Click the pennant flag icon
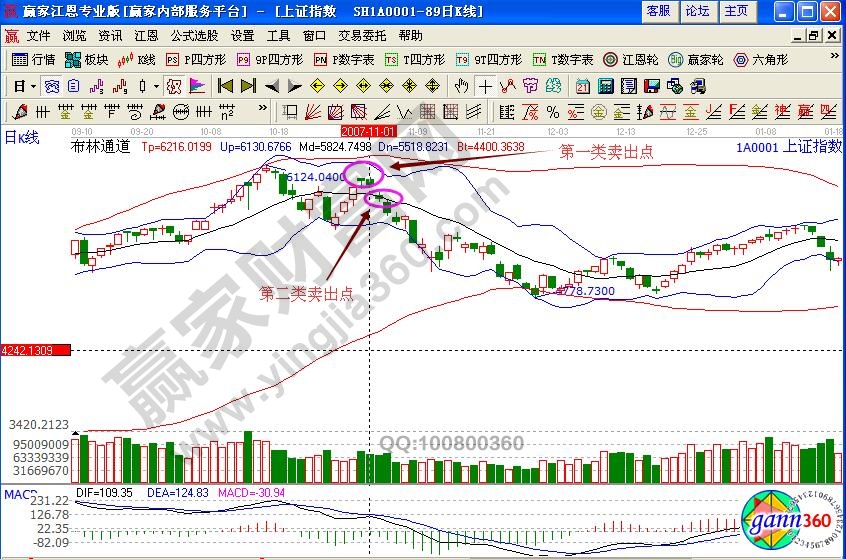 pyautogui.click(x=197, y=85)
